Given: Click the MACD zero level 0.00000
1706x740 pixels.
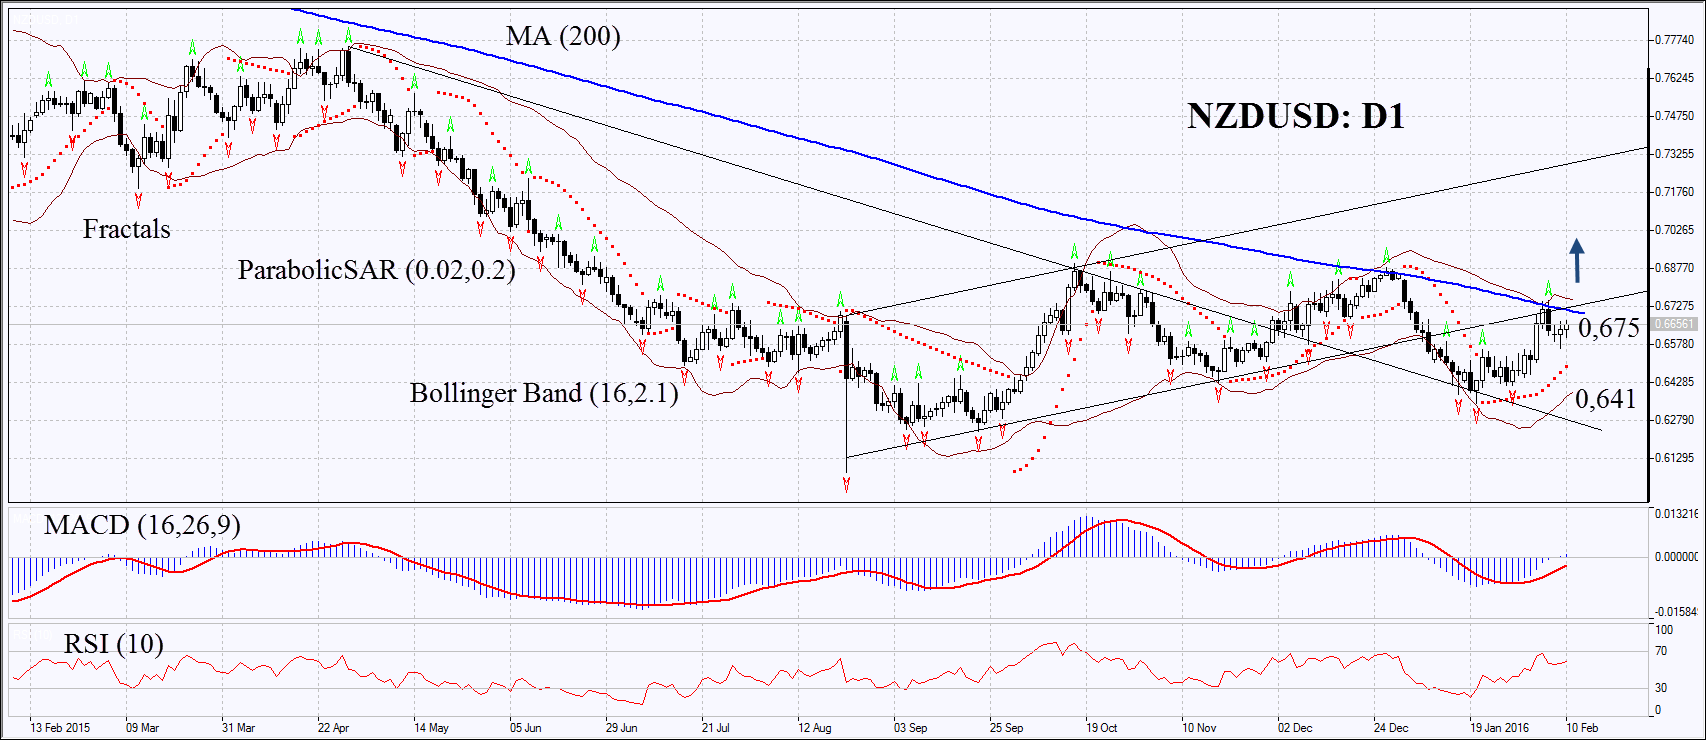Looking at the screenshot, I should [1676, 556].
